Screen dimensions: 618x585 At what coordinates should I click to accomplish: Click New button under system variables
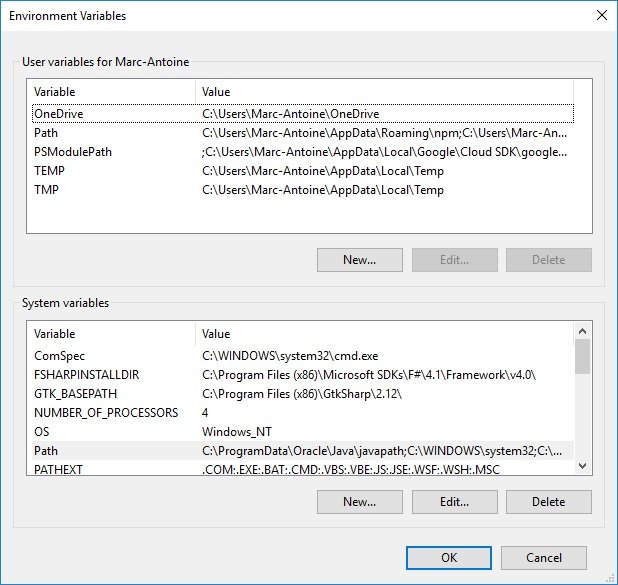[359, 502]
